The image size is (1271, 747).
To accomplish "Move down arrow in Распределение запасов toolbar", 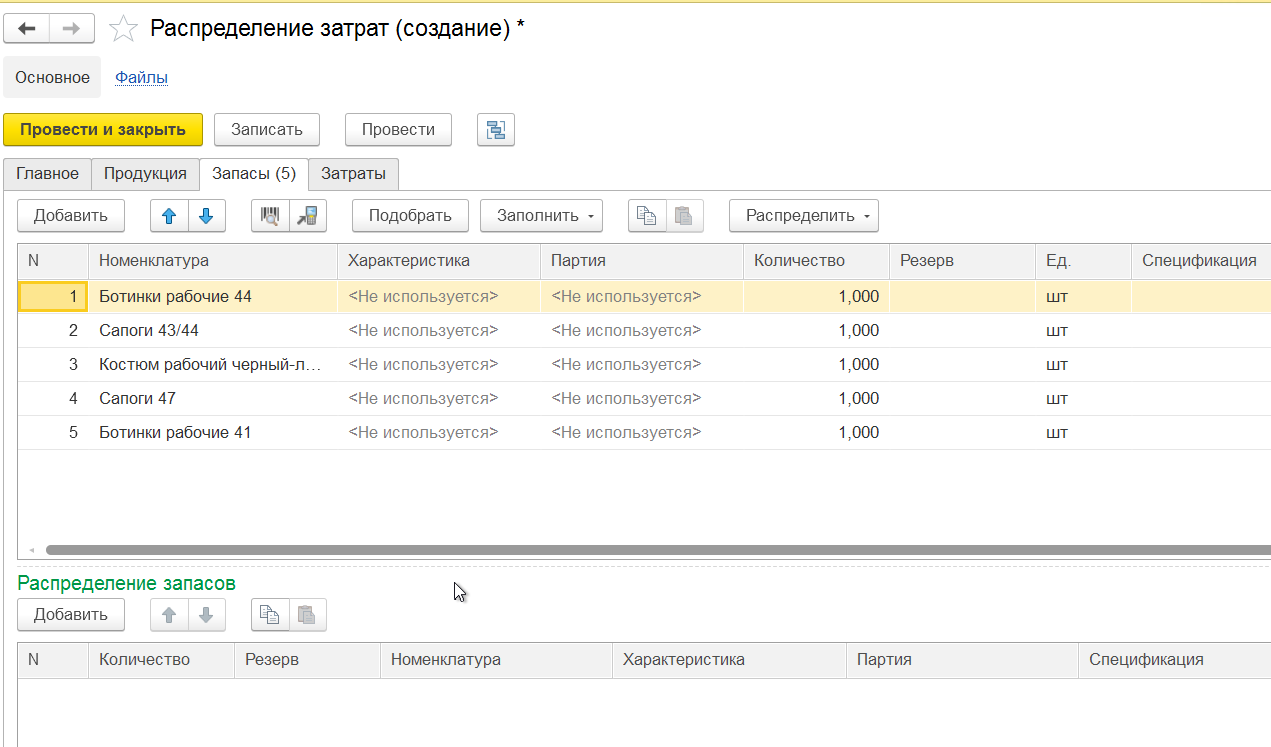I will click(206, 614).
